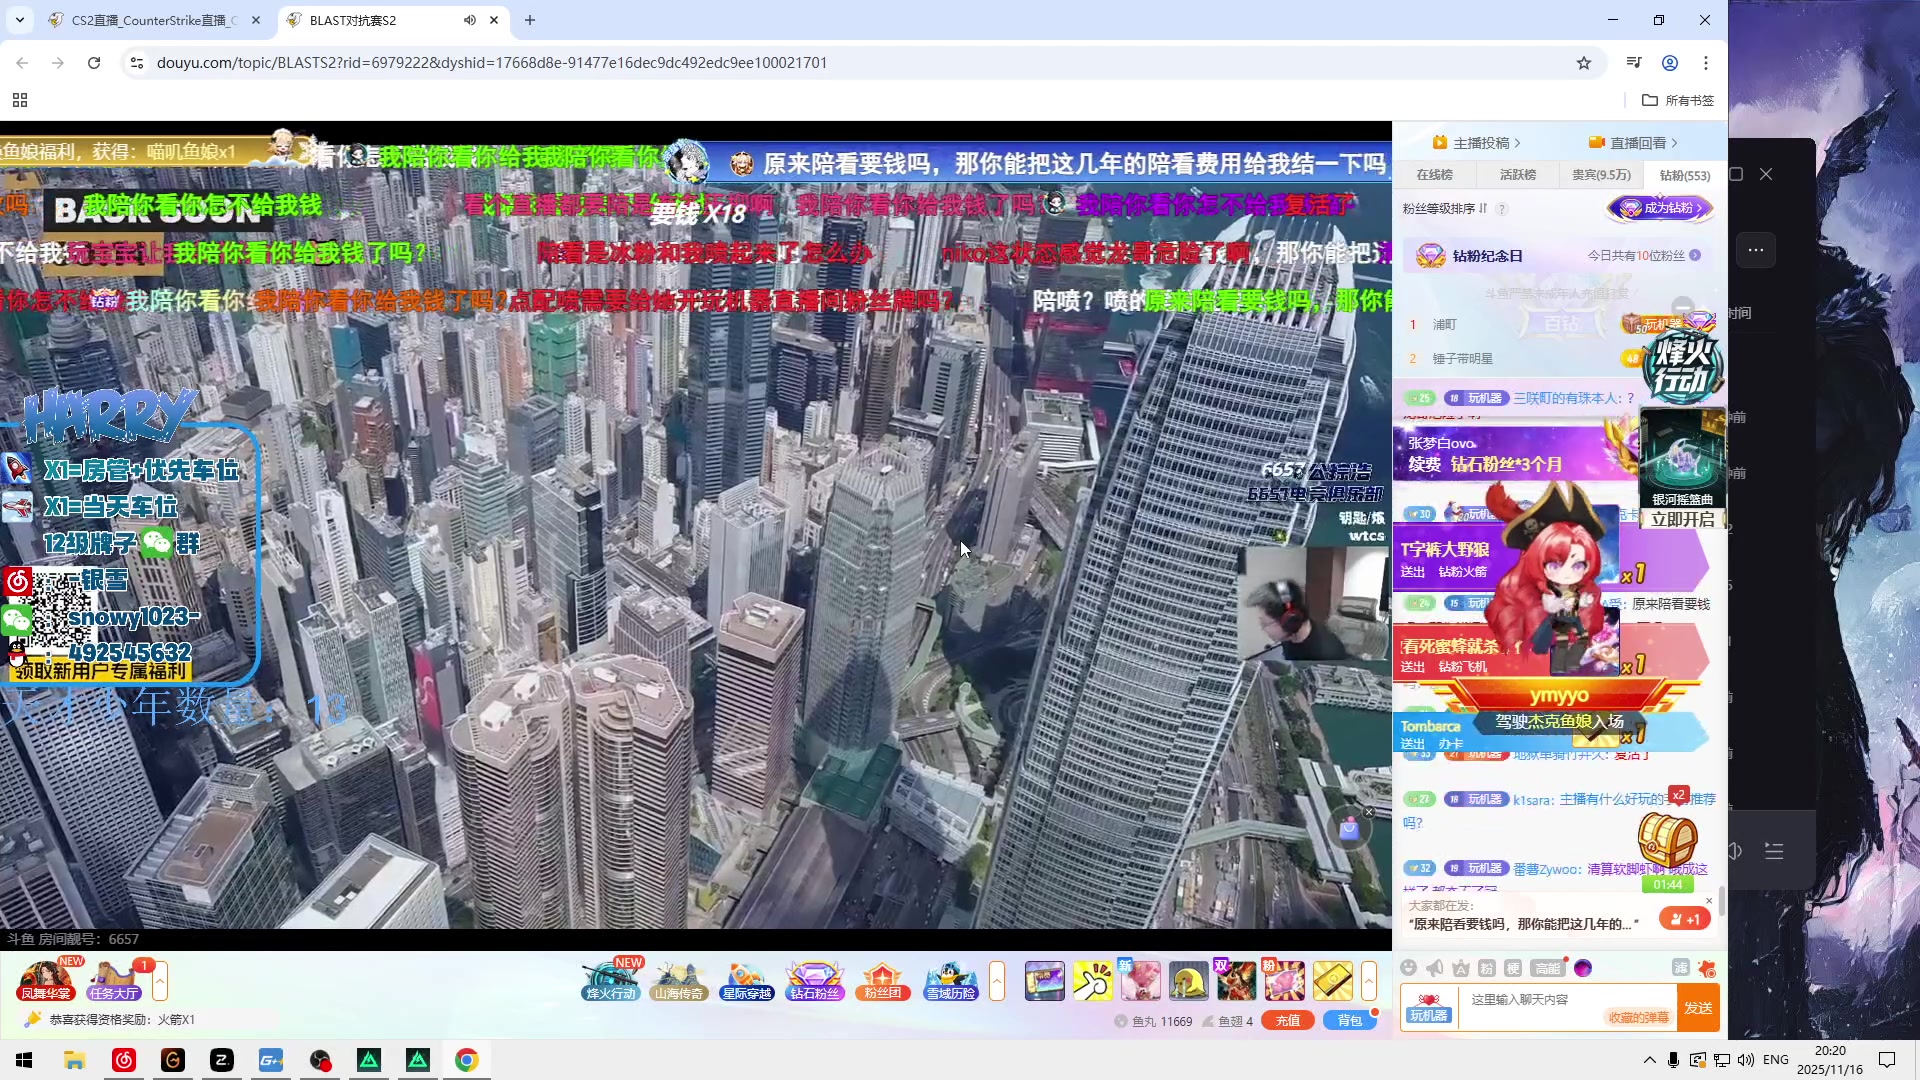Switch to the 贵宾(9.5万) tab
Screen dimensions: 1920x1080
point(1600,175)
